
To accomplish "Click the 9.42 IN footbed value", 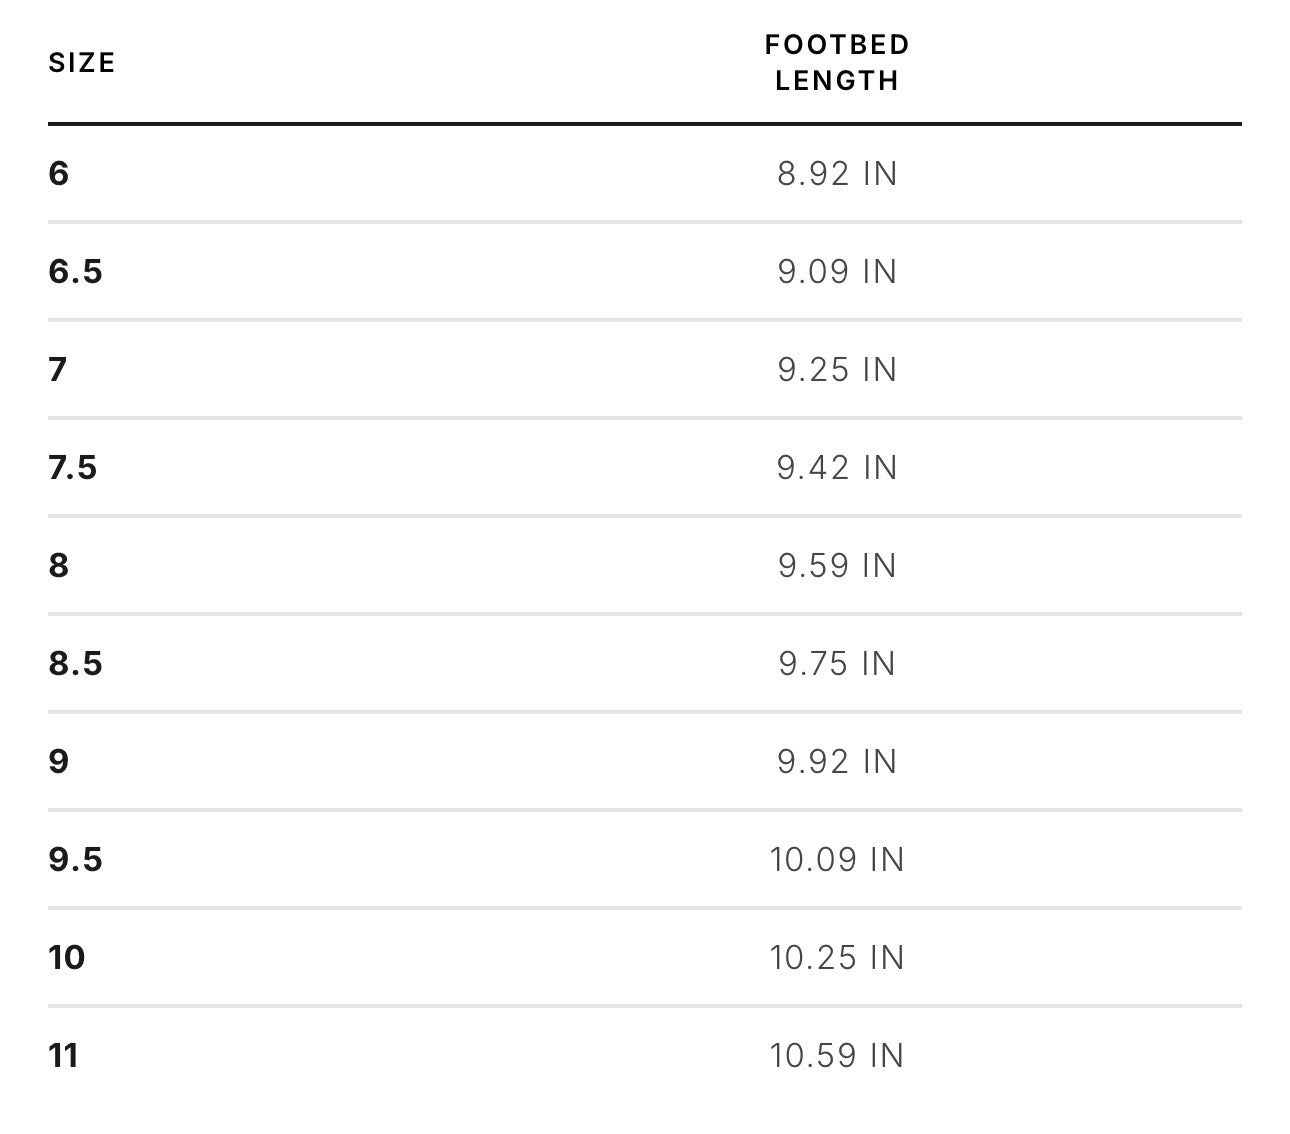I will pos(837,468).
